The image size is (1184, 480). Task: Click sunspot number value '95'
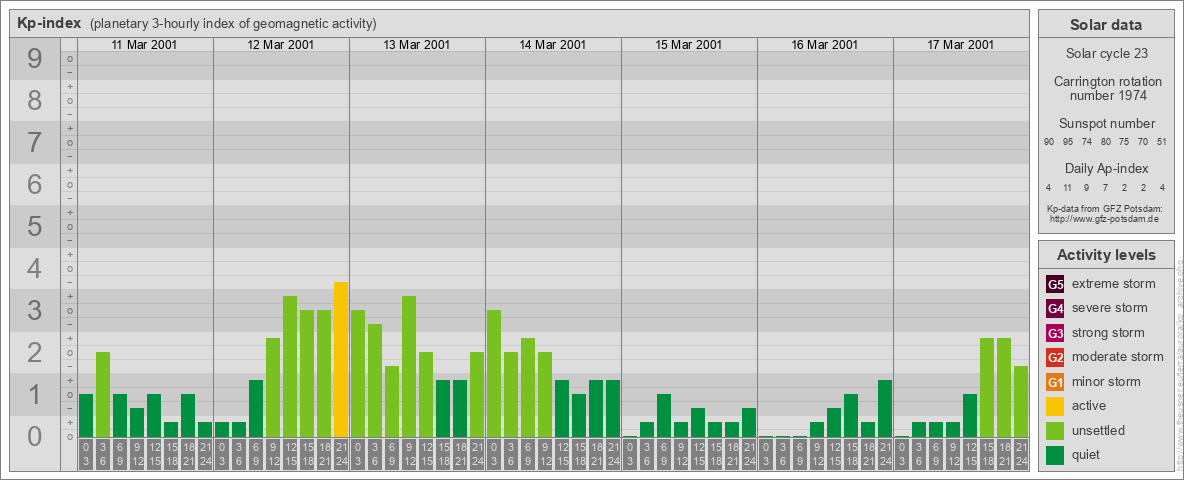(x=1068, y=142)
